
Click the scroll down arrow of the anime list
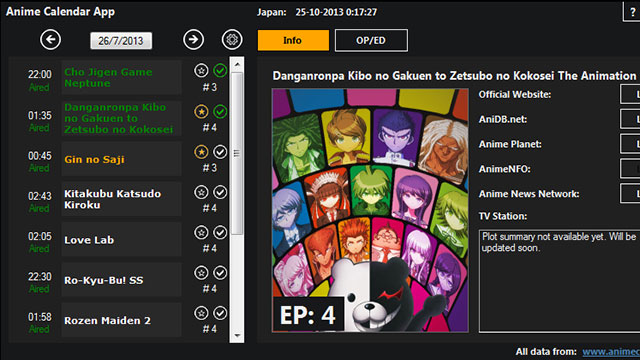point(237,336)
